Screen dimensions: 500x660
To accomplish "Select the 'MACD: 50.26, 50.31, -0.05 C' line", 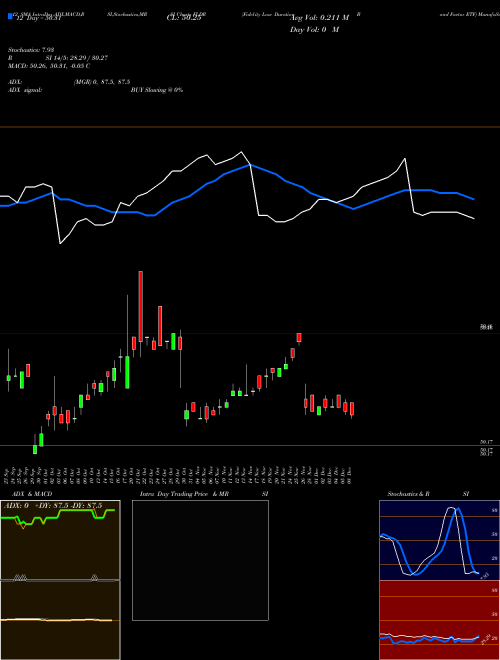I will tap(49, 66).
